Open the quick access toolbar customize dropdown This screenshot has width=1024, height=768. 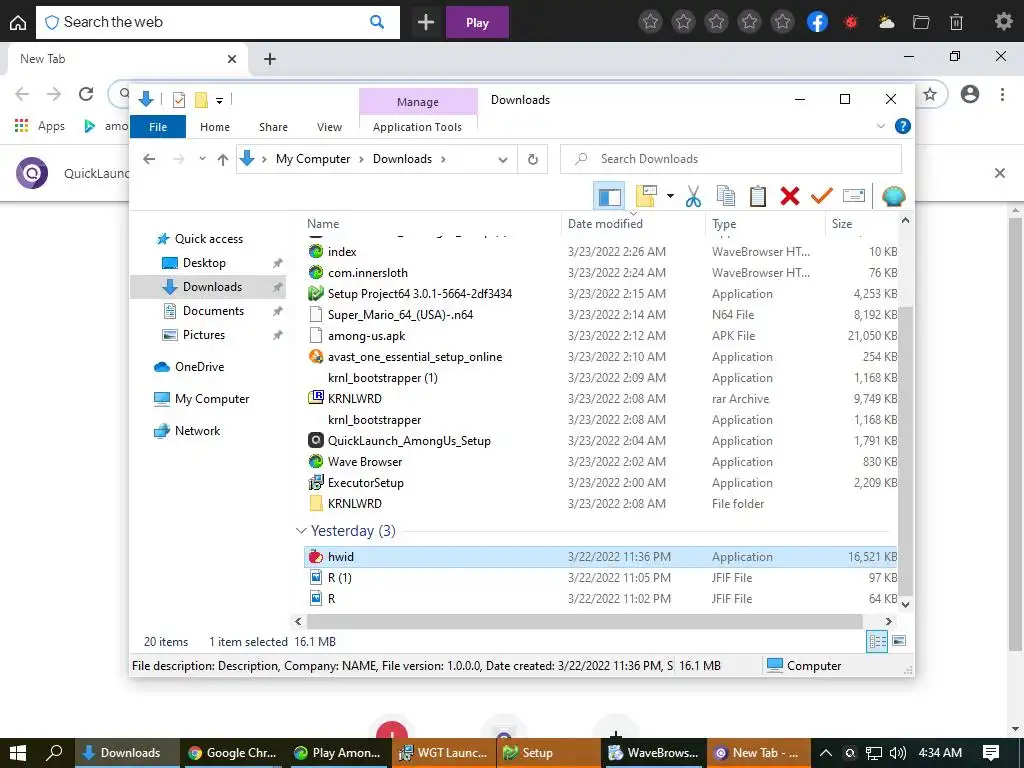tap(219, 100)
